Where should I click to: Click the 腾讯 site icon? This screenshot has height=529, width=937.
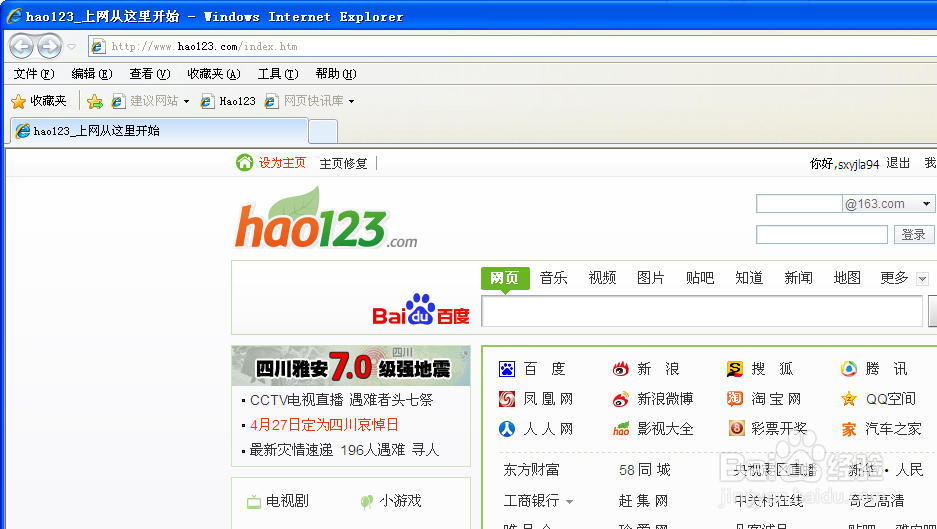click(849, 369)
